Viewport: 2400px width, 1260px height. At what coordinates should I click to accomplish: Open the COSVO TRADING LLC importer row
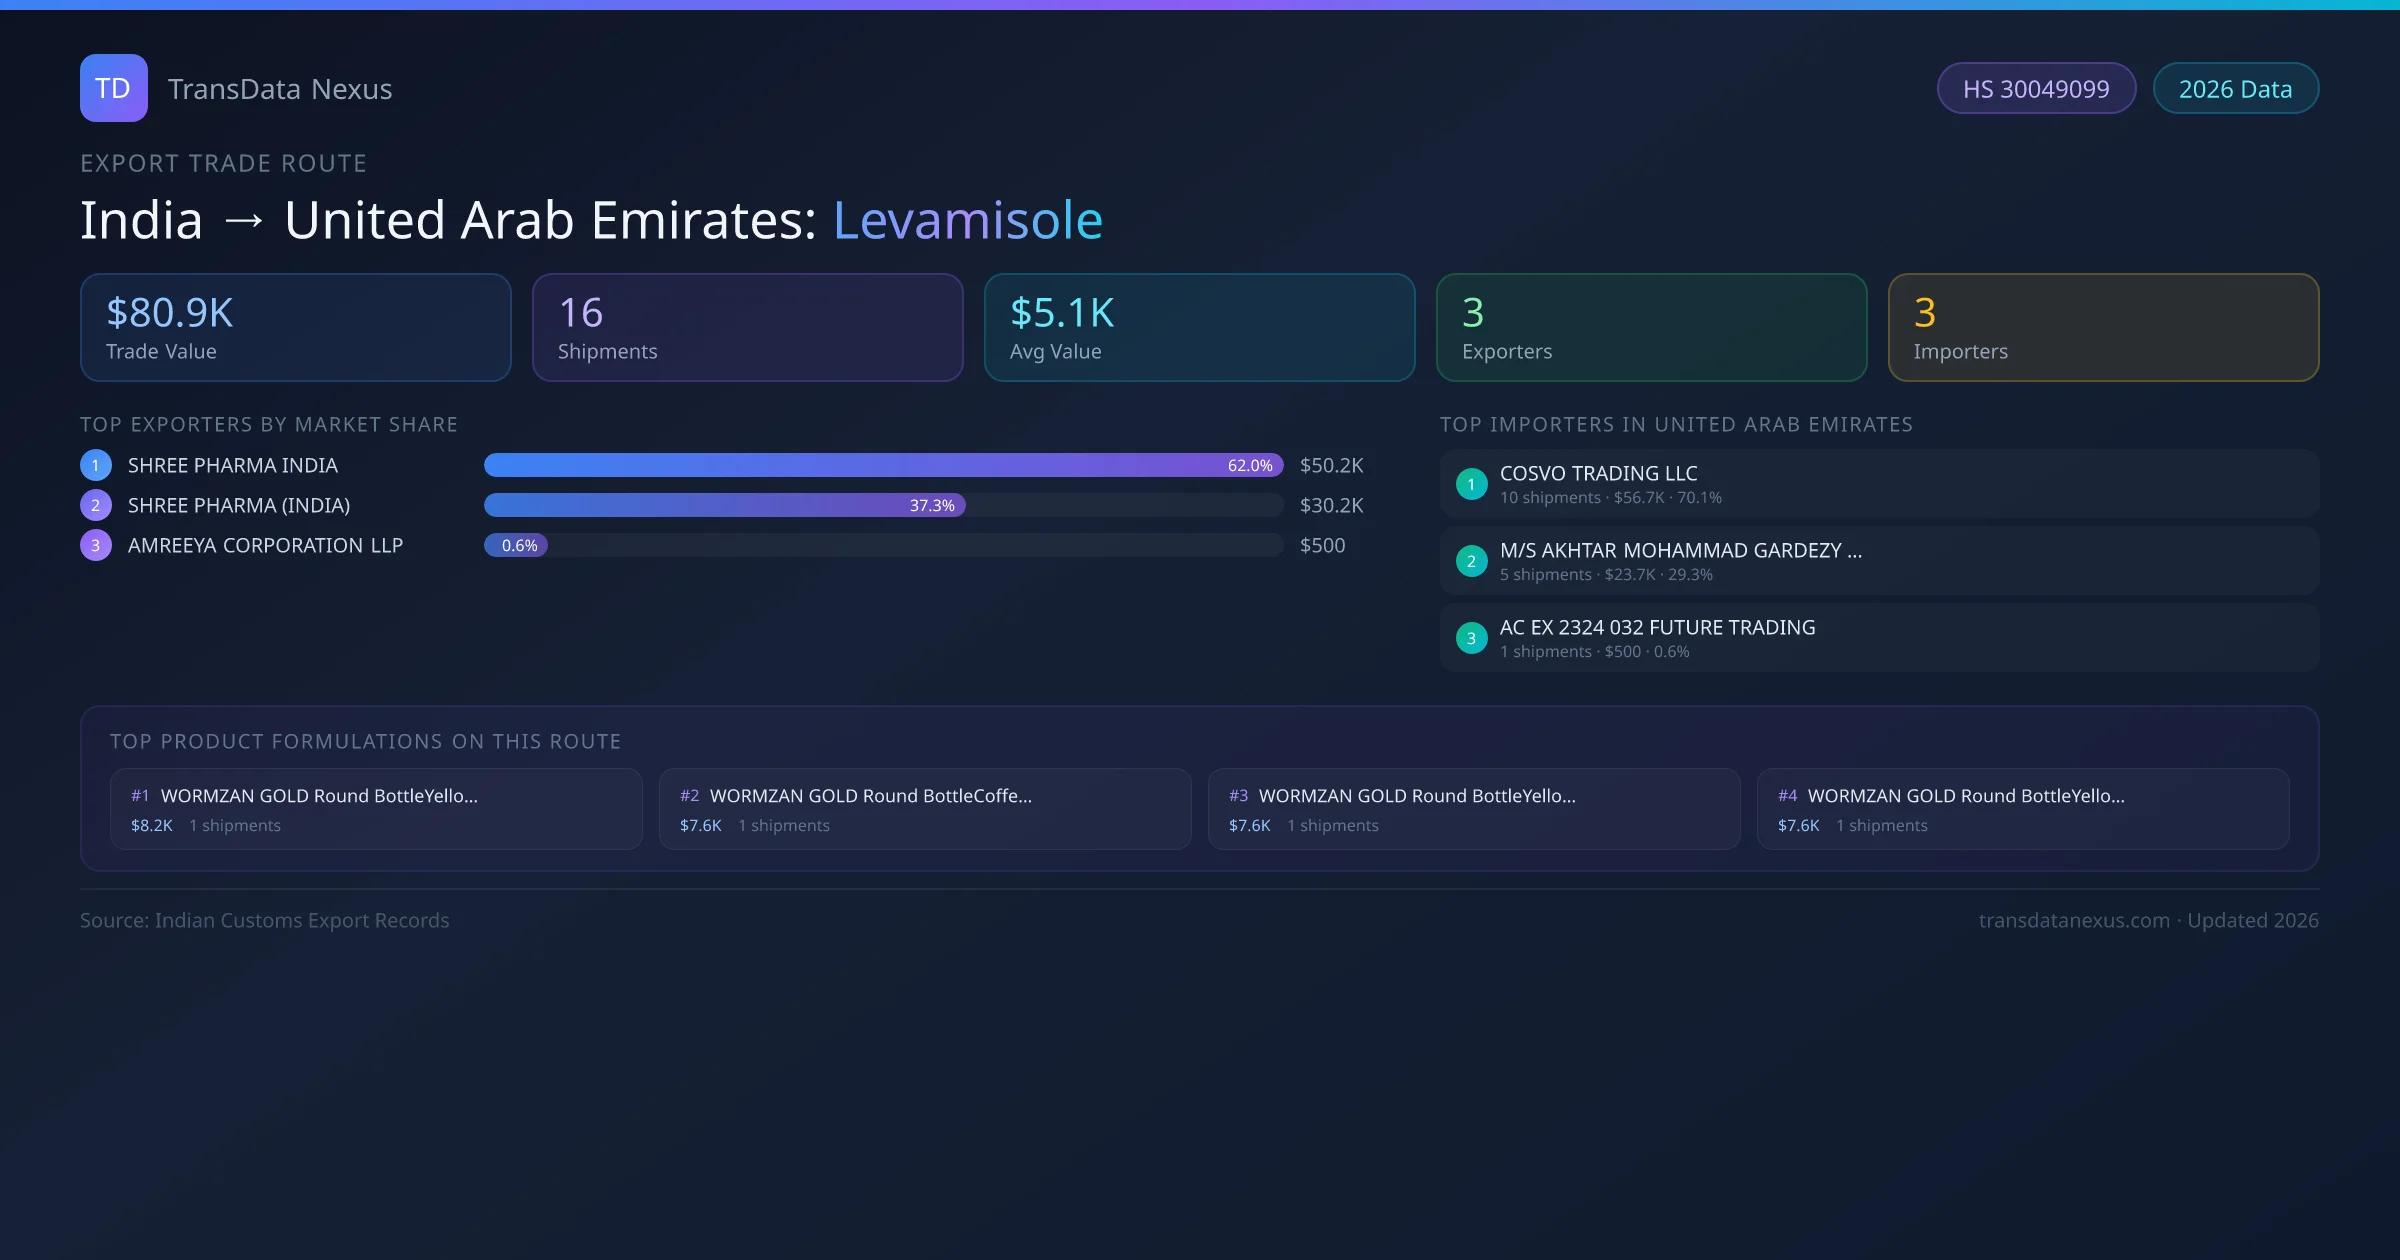click(1879, 484)
